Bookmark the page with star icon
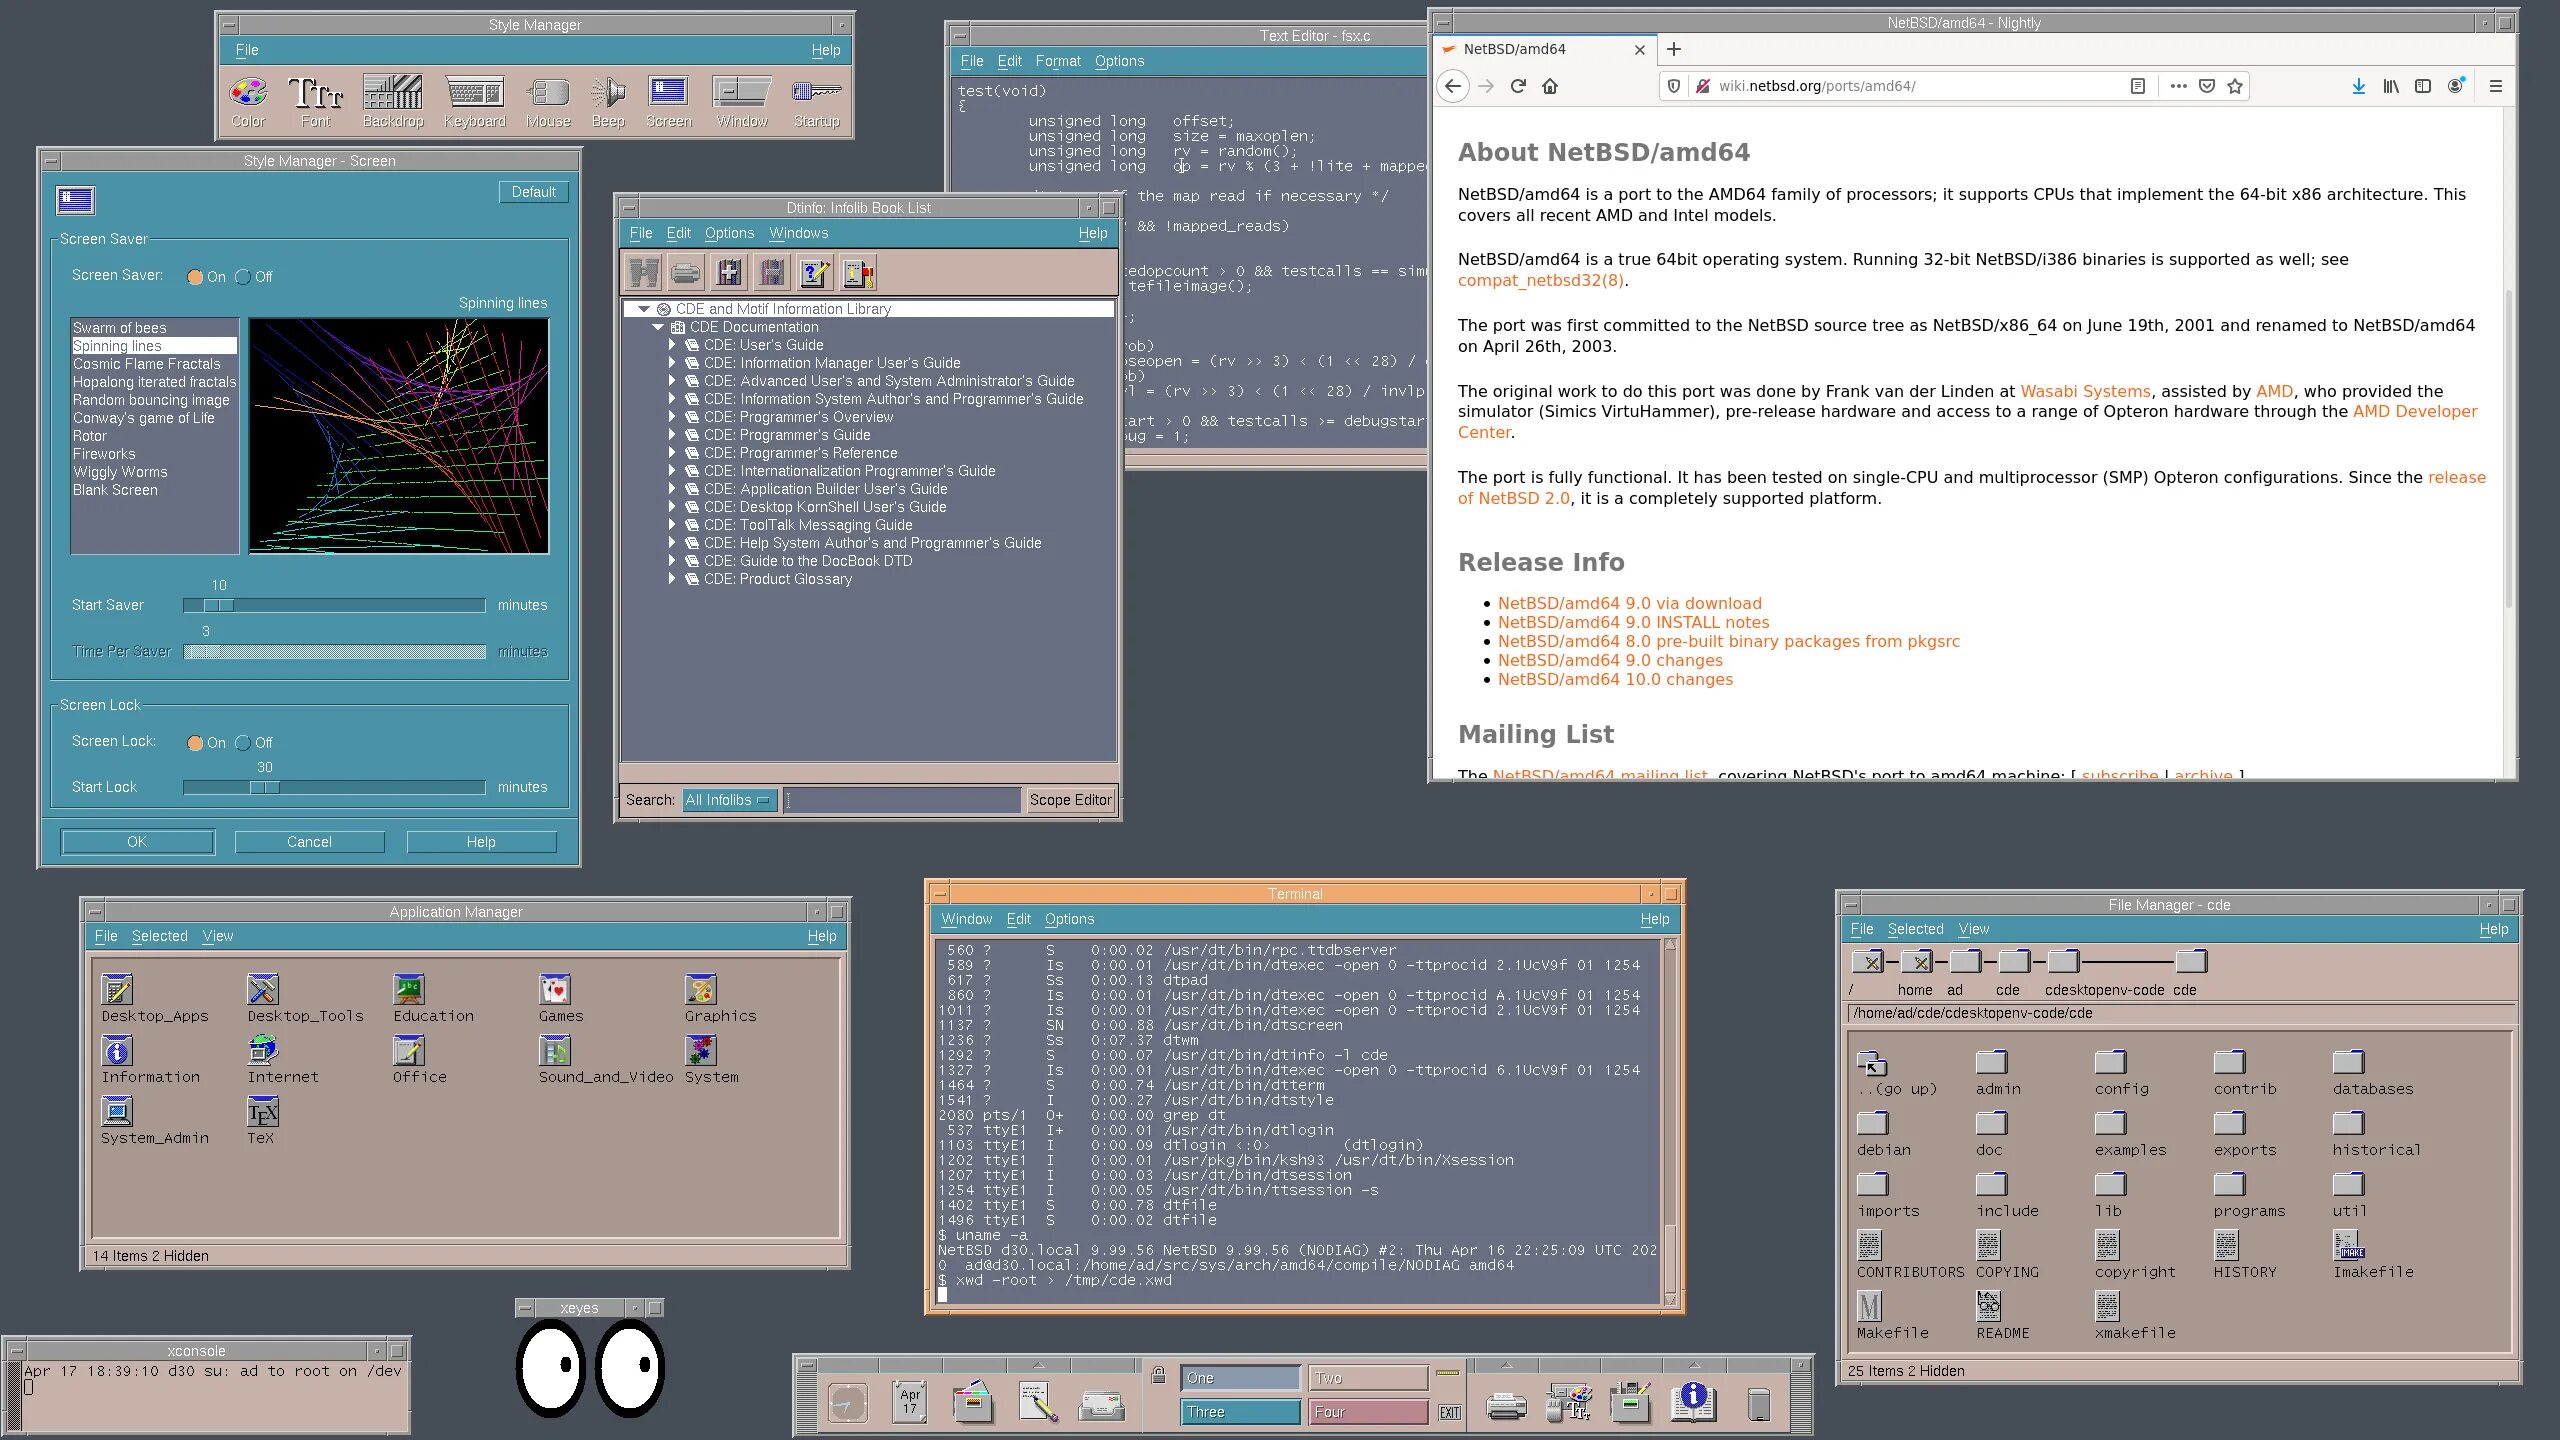The image size is (2560, 1440). [x=2235, y=86]
